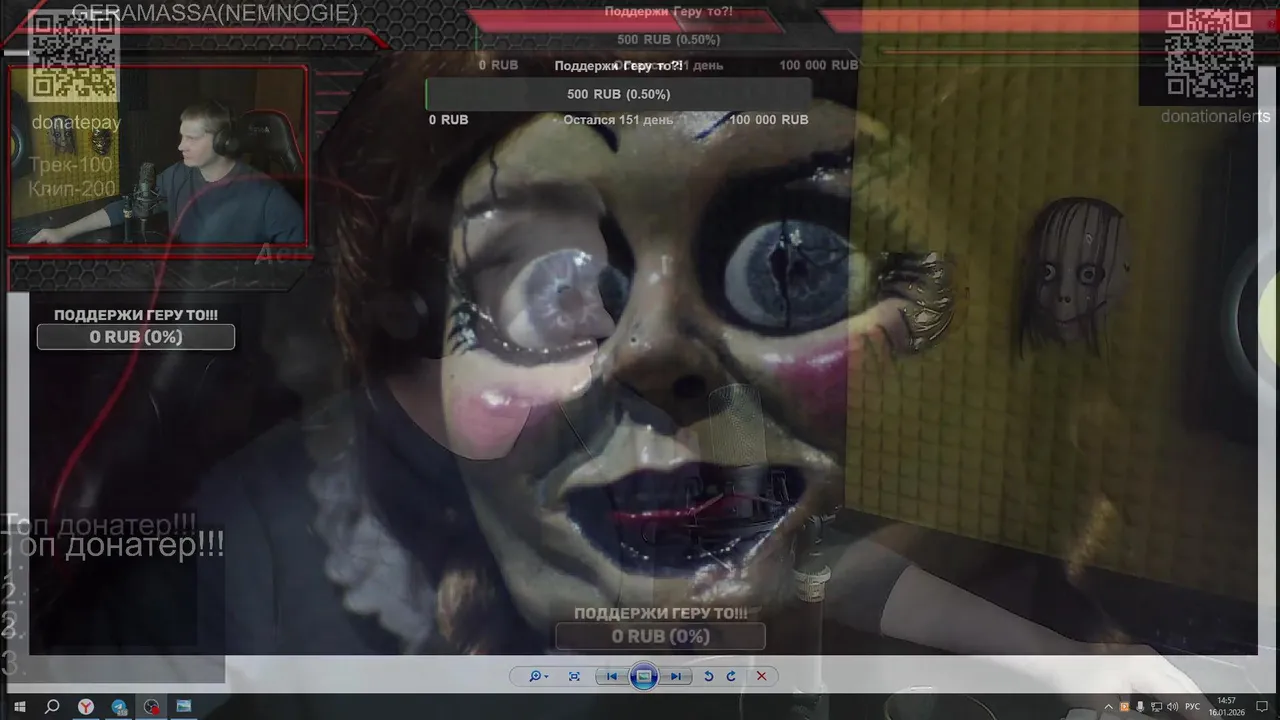Image resolution: width=1280 pixels, height=720 pixels.
Task: Show hidden tray icons chevron
Action: (1108, 707)
